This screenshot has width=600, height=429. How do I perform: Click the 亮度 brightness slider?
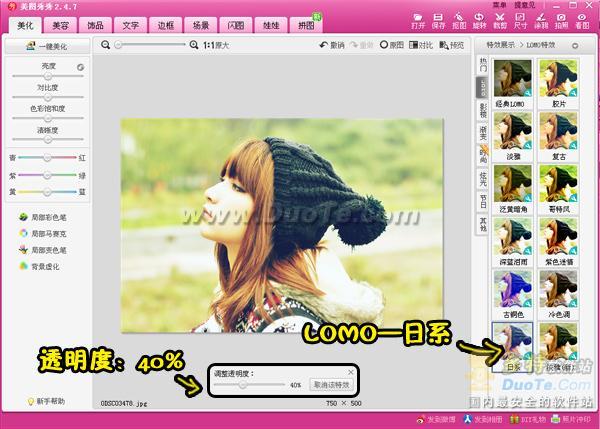click(48, 76)
